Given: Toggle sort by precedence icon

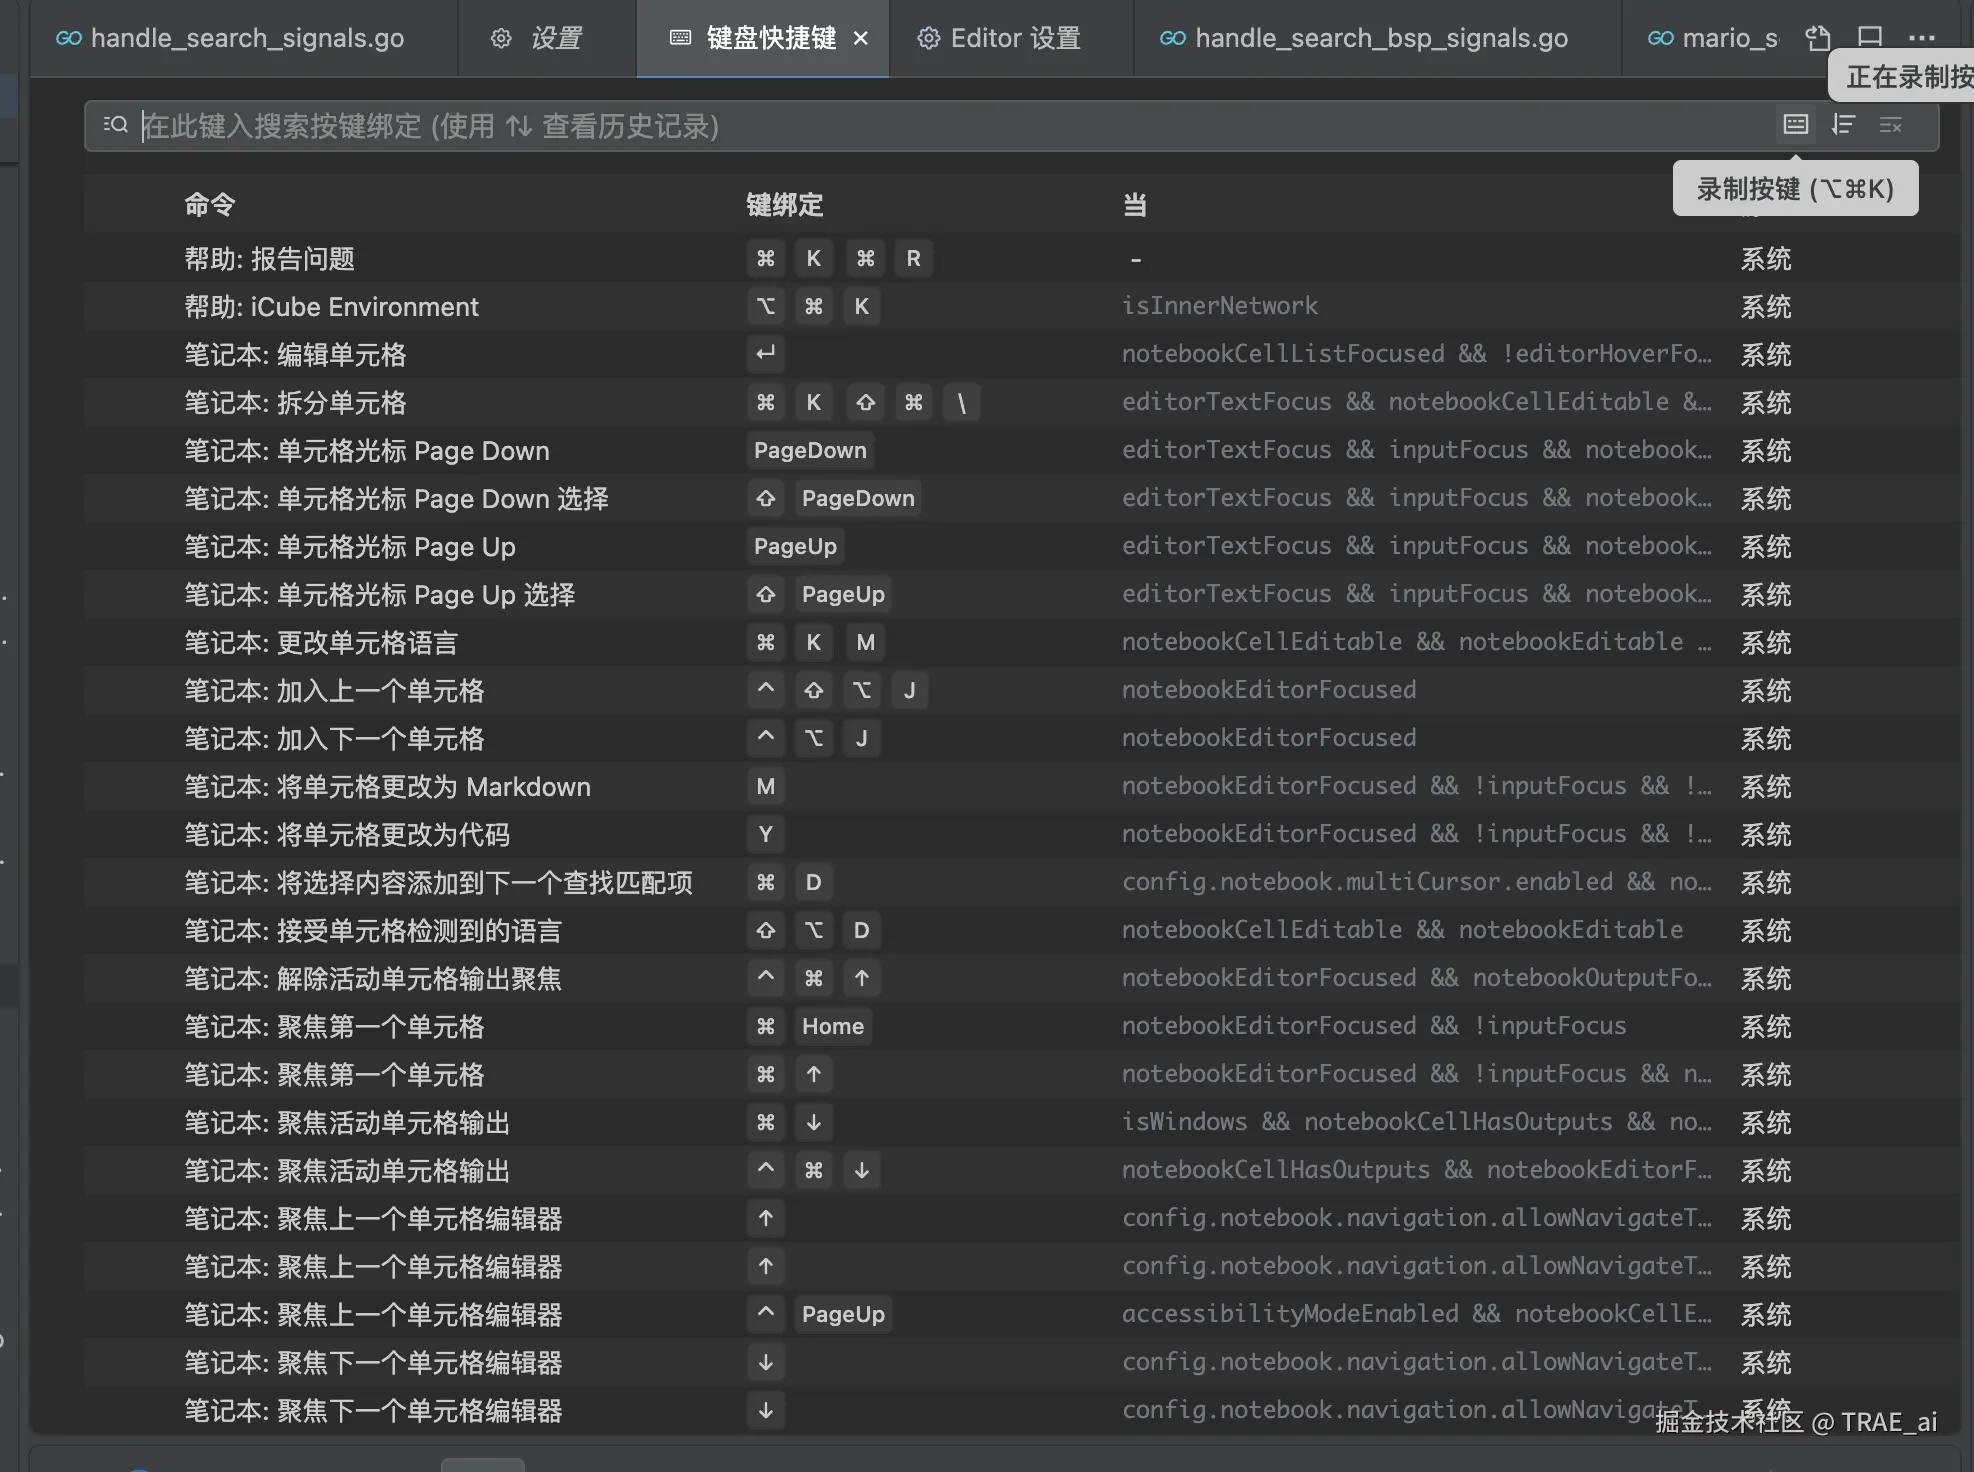Looking at the screenshot, I should click(x=1843, y=125).
